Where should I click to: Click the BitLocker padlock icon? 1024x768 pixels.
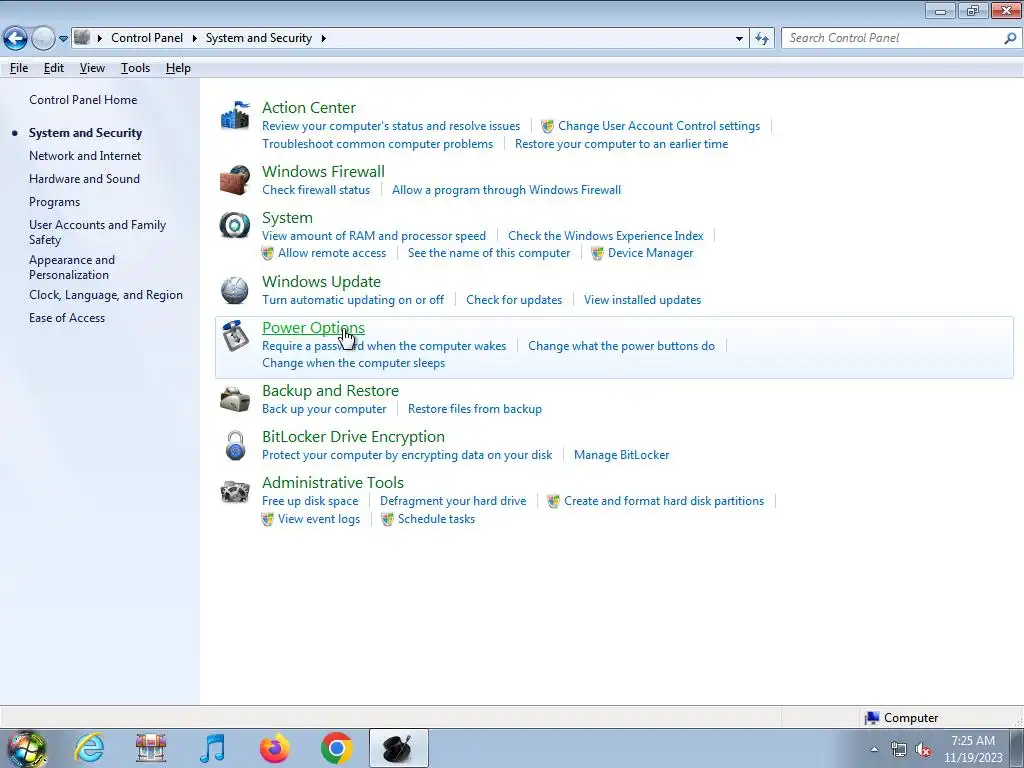tap(235, 445)
